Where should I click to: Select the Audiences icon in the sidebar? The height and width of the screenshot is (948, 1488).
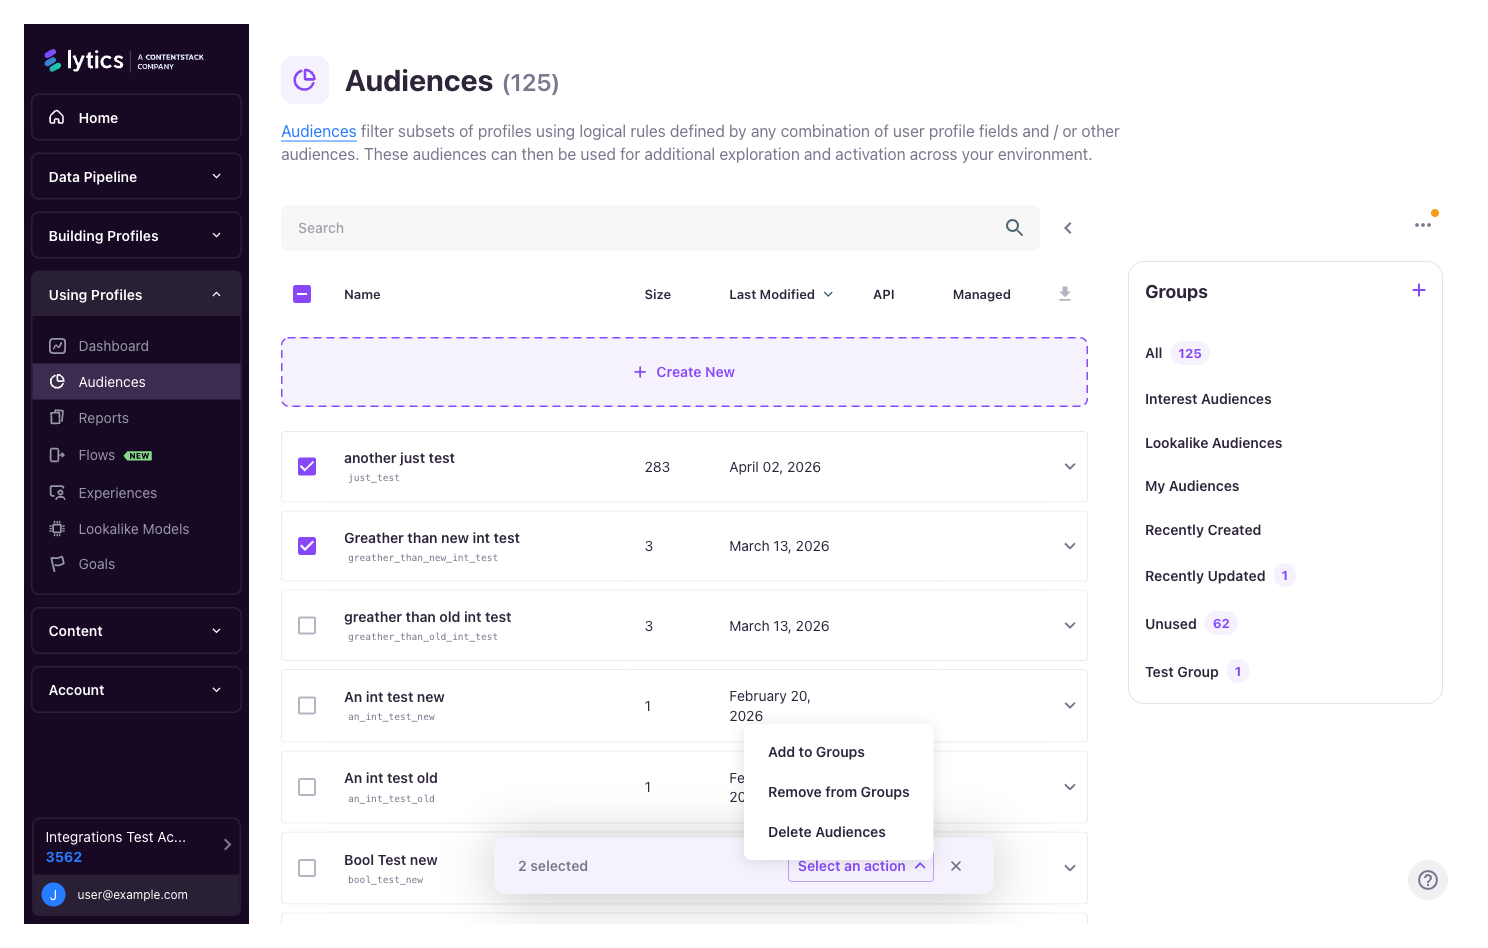pyautogui.click(x=59, y=381)
